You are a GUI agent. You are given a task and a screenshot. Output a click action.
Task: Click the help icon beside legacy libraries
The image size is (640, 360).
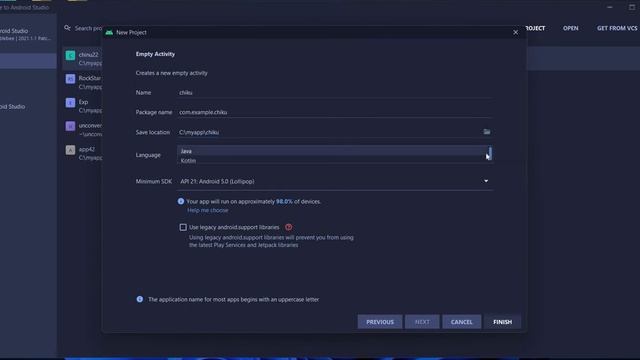click(x=289, y=227)
